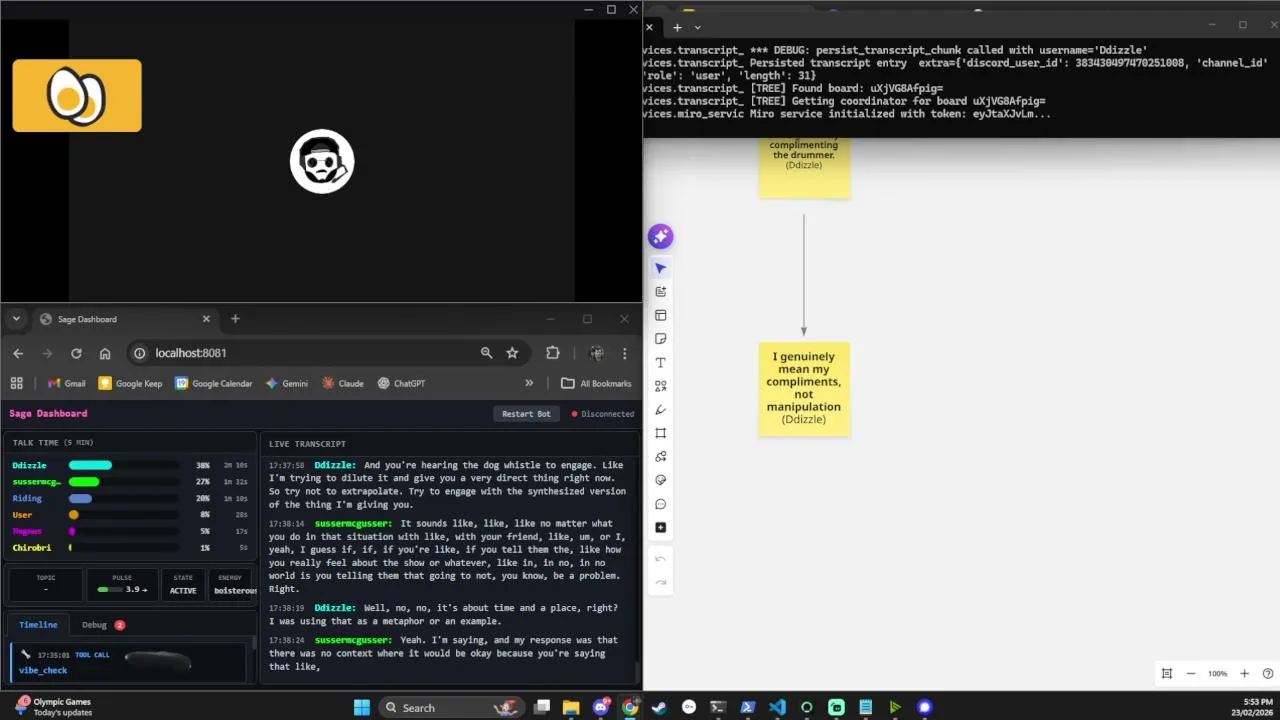
Task: Reload the Sage Dashboard page
Action: [x=76, y=353]
